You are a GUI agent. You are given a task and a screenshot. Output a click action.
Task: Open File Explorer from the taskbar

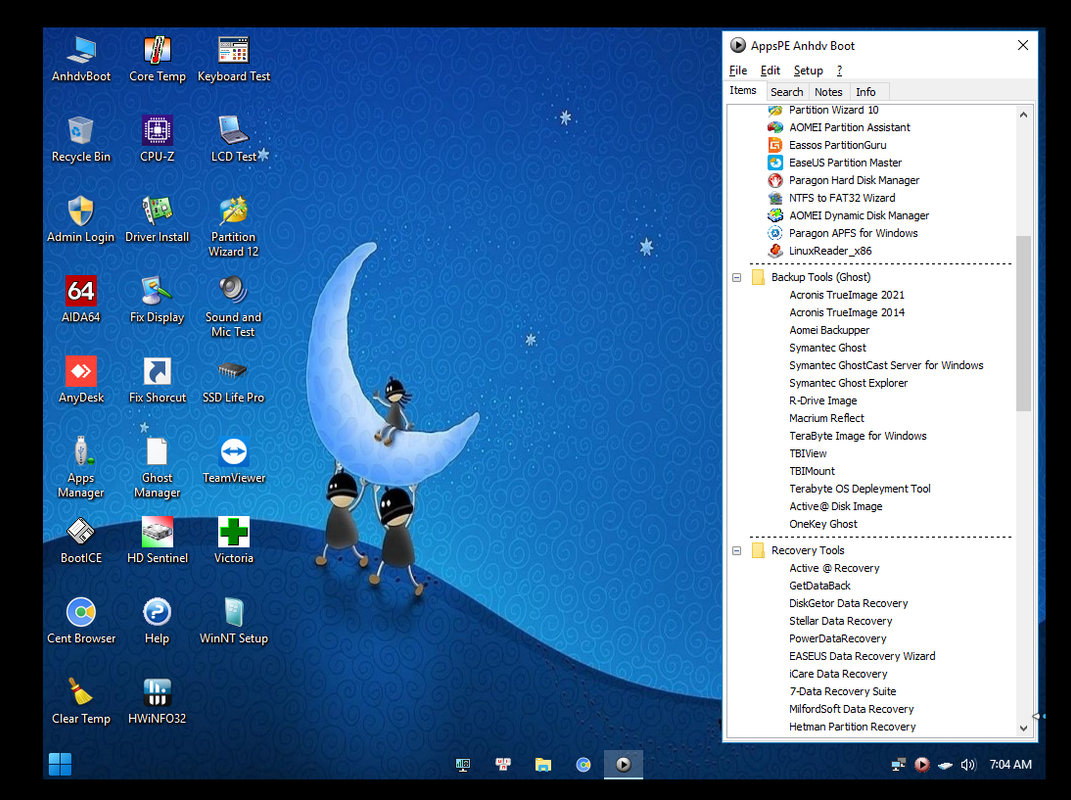tap(543, 764)
